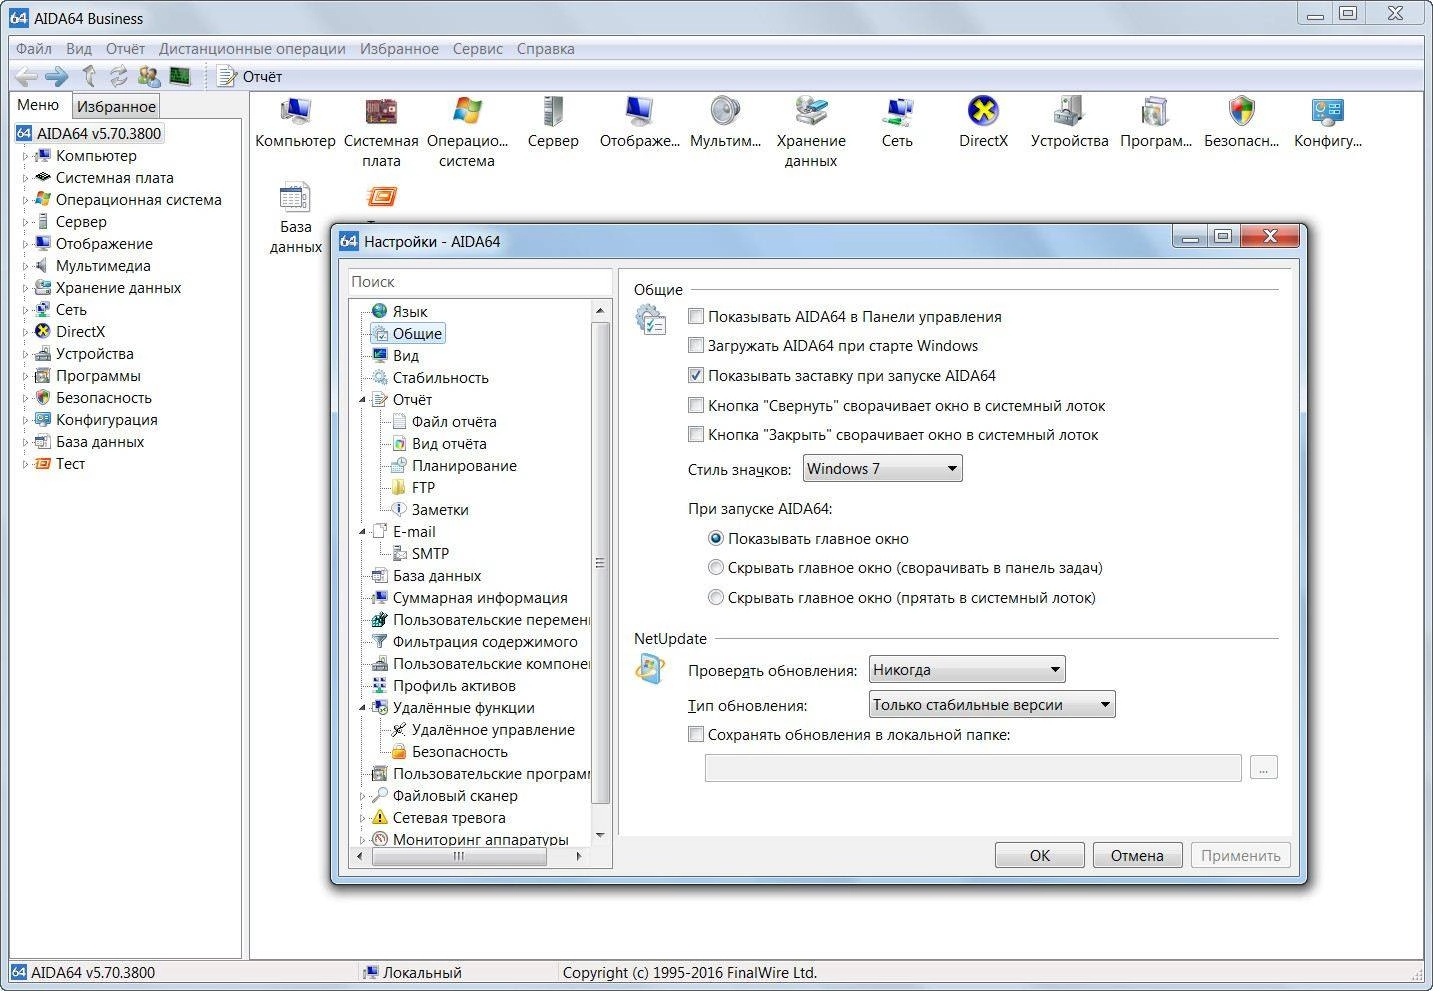The height and width of the screenshot is (991, 1433).
Task: Toggle Кнопка "Закрыть" сворачивает окно checkbox
Action: [696, 435]
